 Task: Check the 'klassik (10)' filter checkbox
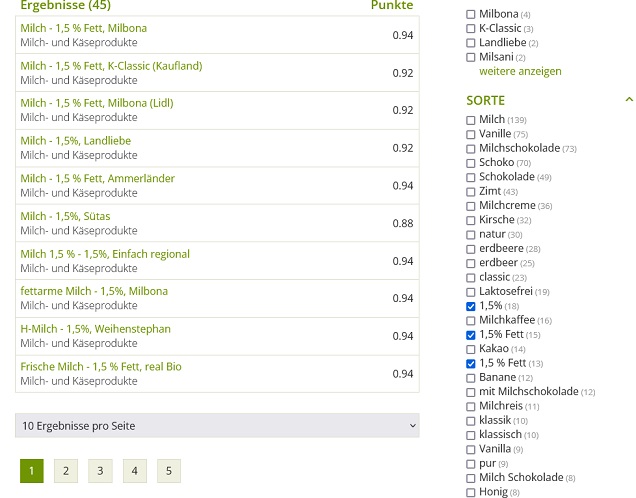[471, 421]
